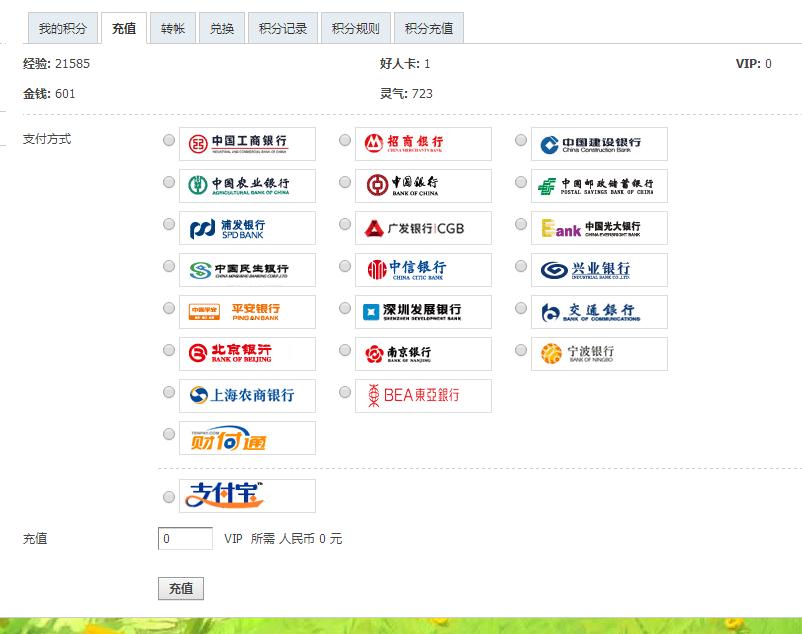Viewport: 802px width, 634px height.
Task: Choose 兴业银行 radio option
Action: (521, 266)
